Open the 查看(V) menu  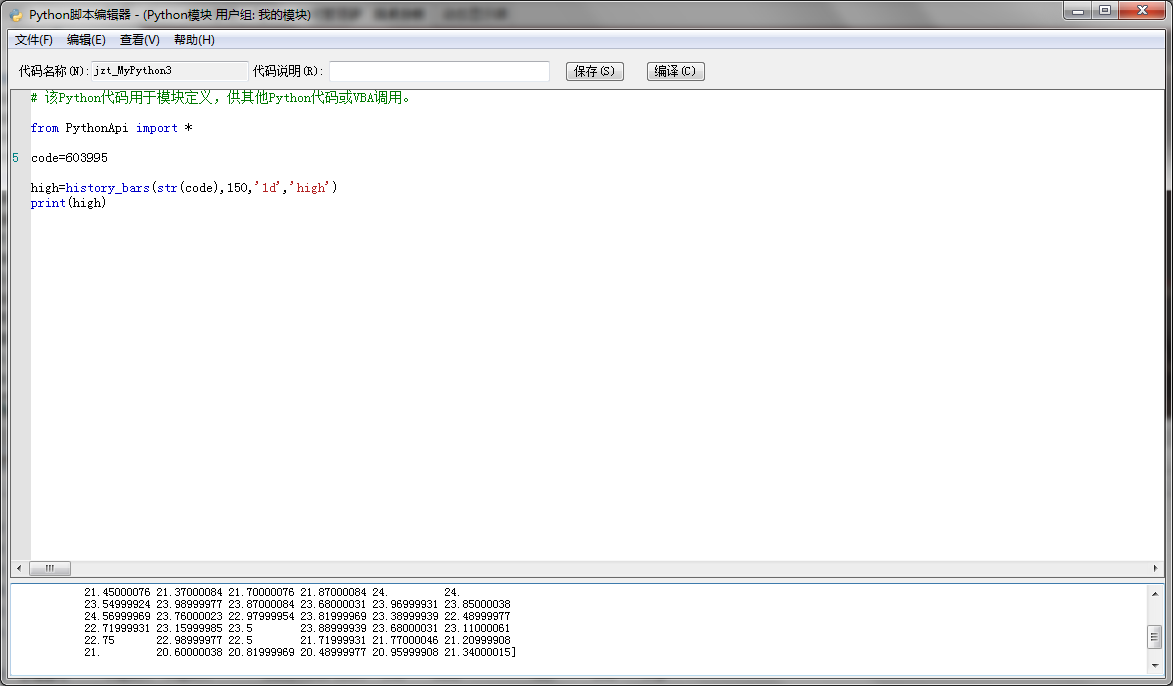coord(140,40)
